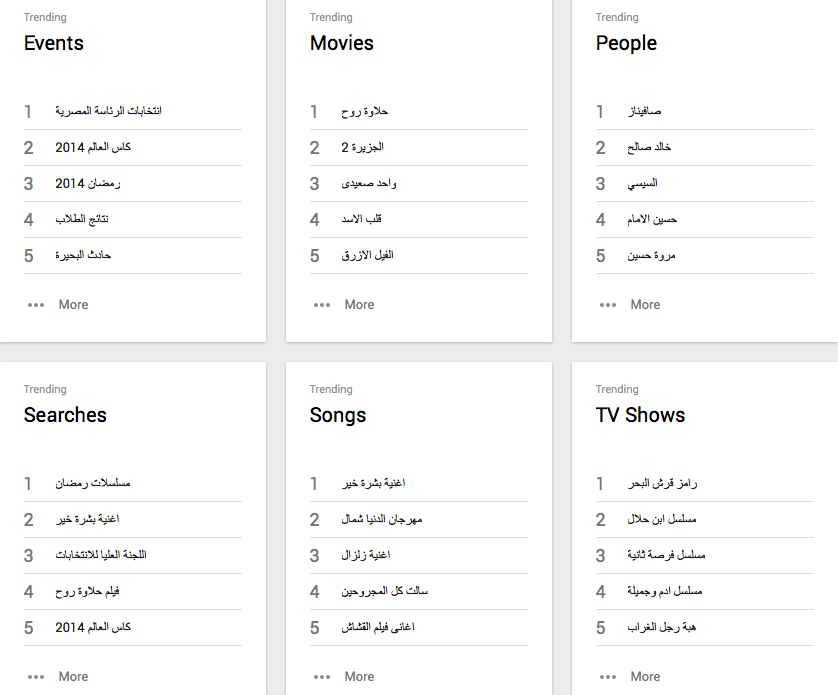Click the three-dots icon in TV Shows card
Screen dimensions: 838x695
click(x=608, y=677)
